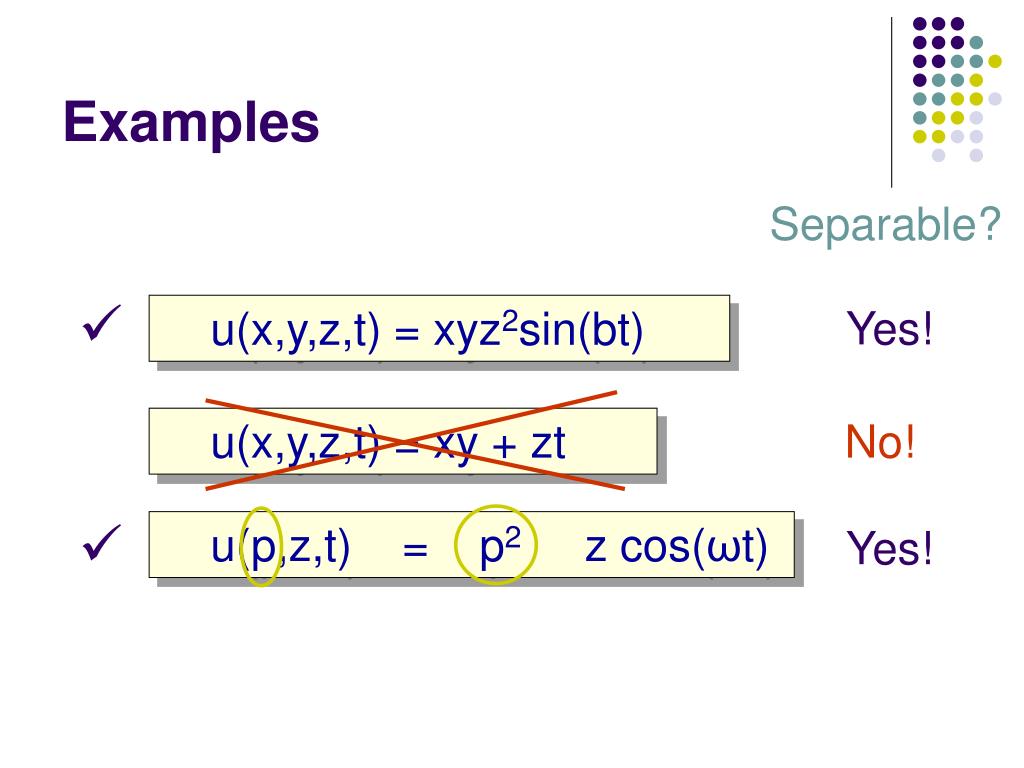This screenshot has width=1024, height=768.
Task: Click the checkmark beside the third equation
Action: pos(101,542)
